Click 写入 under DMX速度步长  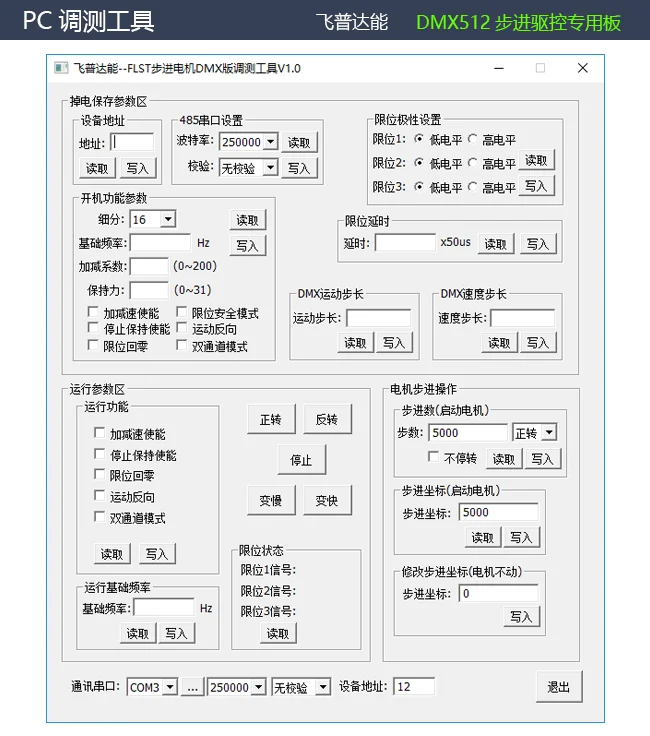(538, 343)
